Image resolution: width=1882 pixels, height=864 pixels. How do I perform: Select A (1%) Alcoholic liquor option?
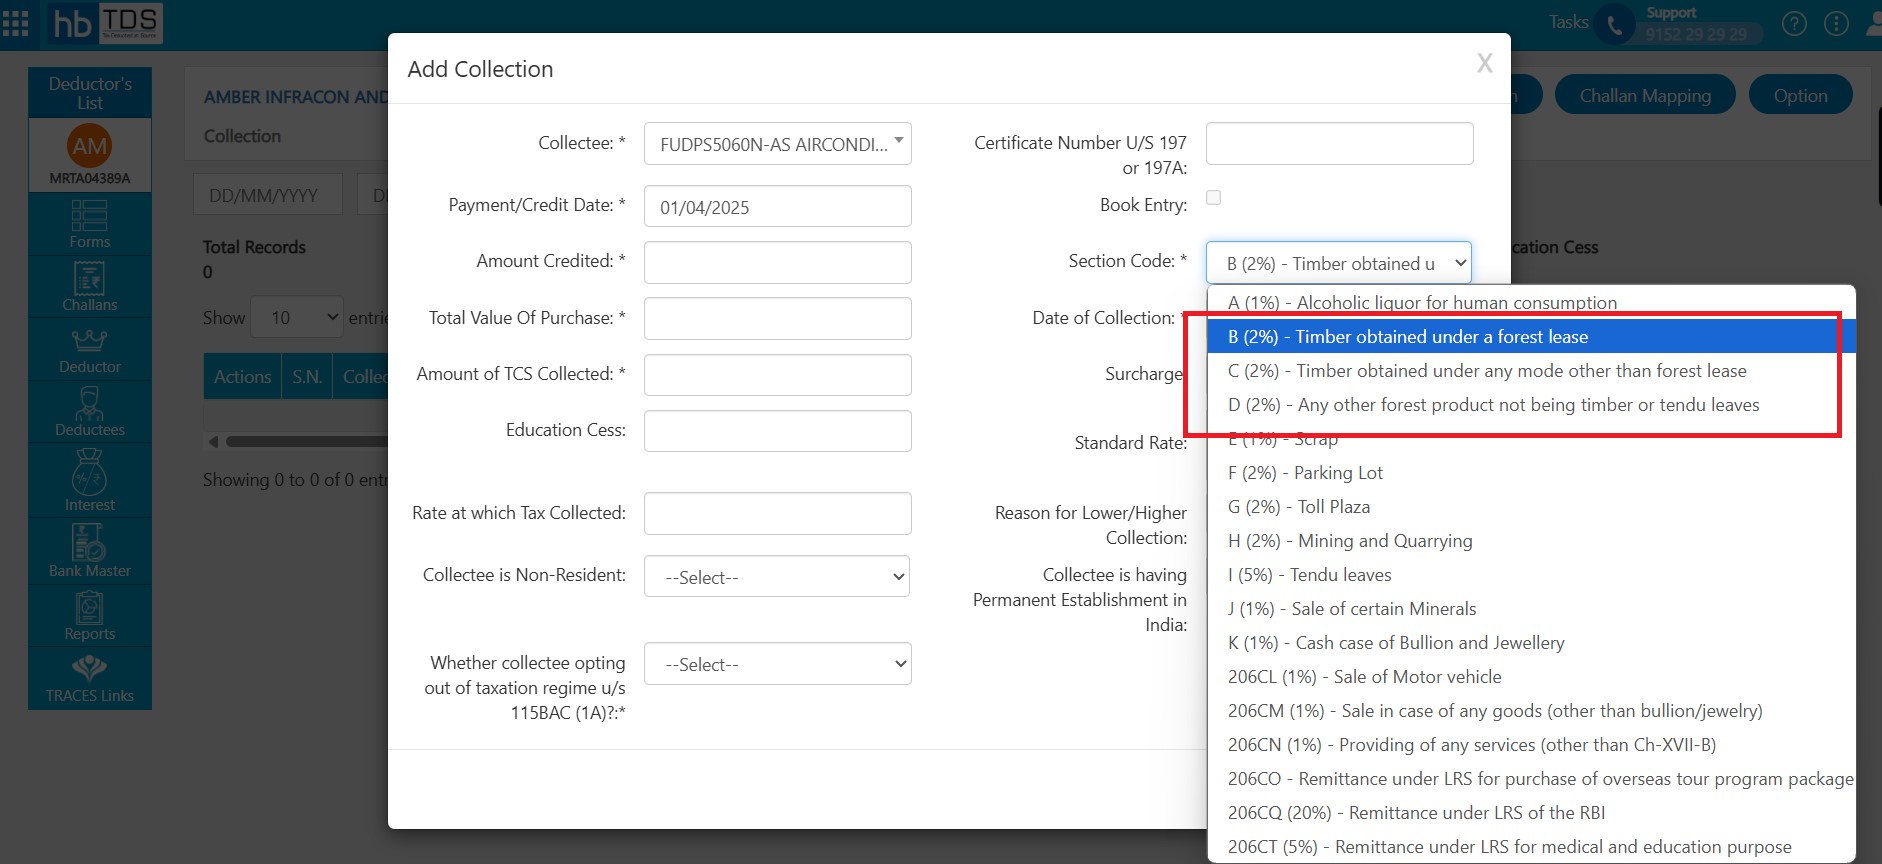pyautogui.click(x=1531, y=302)
